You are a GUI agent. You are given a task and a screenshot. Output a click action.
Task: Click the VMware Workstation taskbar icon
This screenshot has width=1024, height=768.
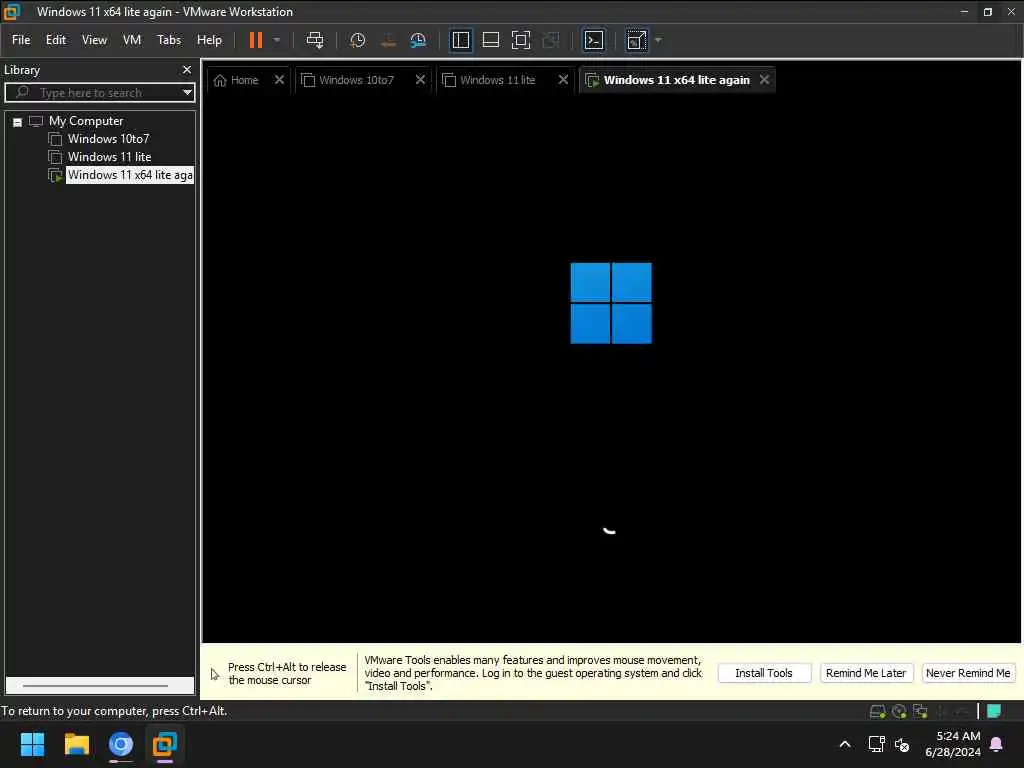(165, 744)
